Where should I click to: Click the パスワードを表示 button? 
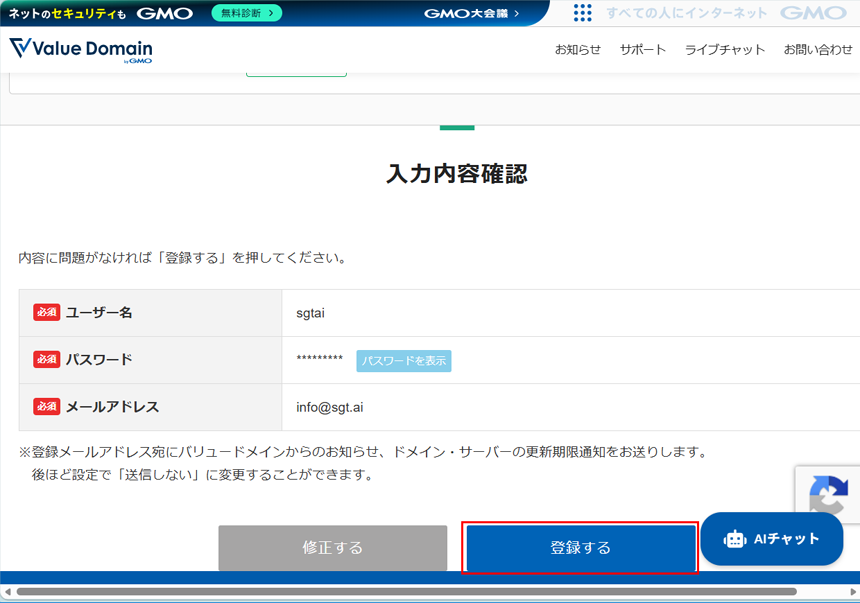(x=404, y=360)
